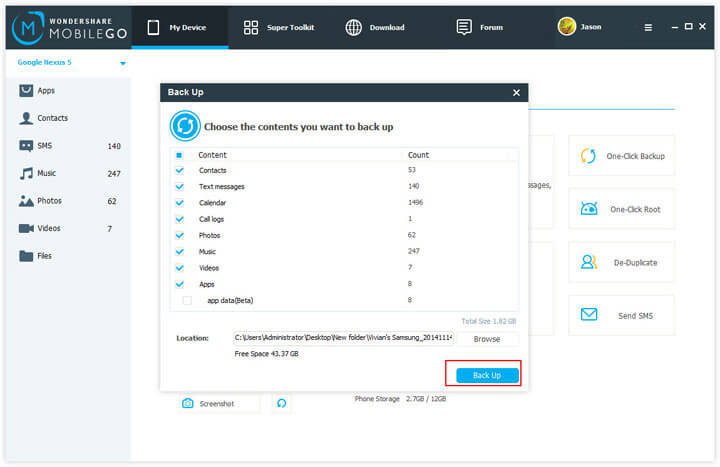Uncheck the Photos backup checkbox

(180, 235)
